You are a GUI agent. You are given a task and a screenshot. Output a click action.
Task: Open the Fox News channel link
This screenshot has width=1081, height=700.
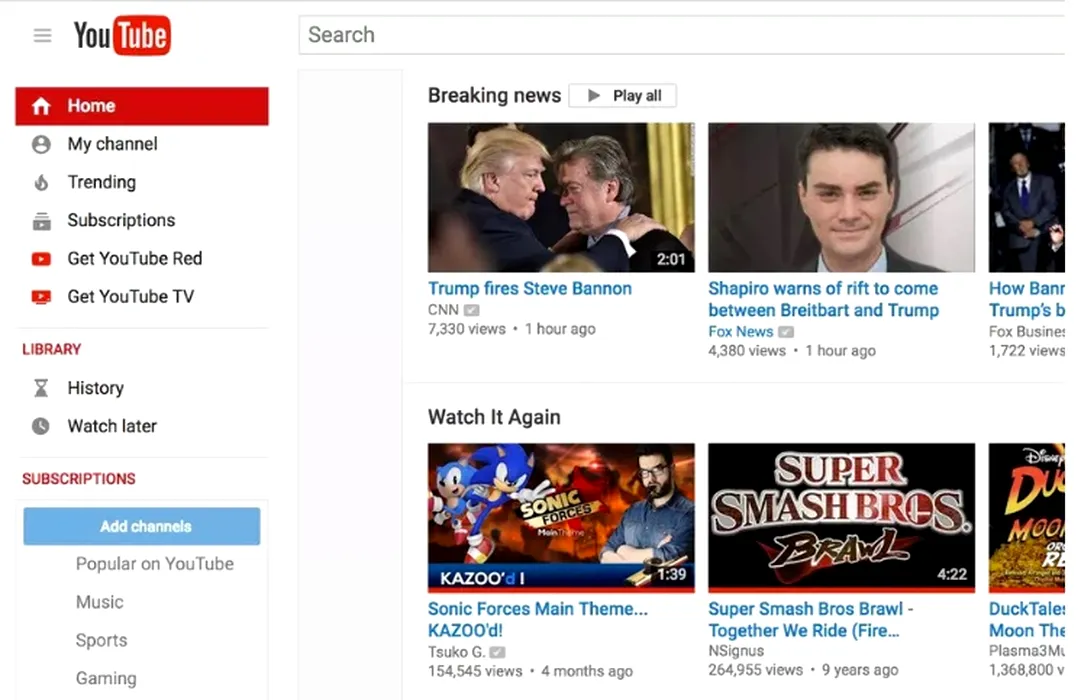tap(740, 332)
